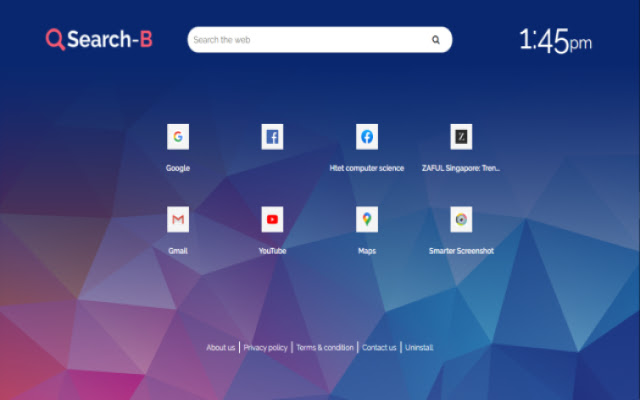
Task: Click the Google label text
Action: [178, 168]
